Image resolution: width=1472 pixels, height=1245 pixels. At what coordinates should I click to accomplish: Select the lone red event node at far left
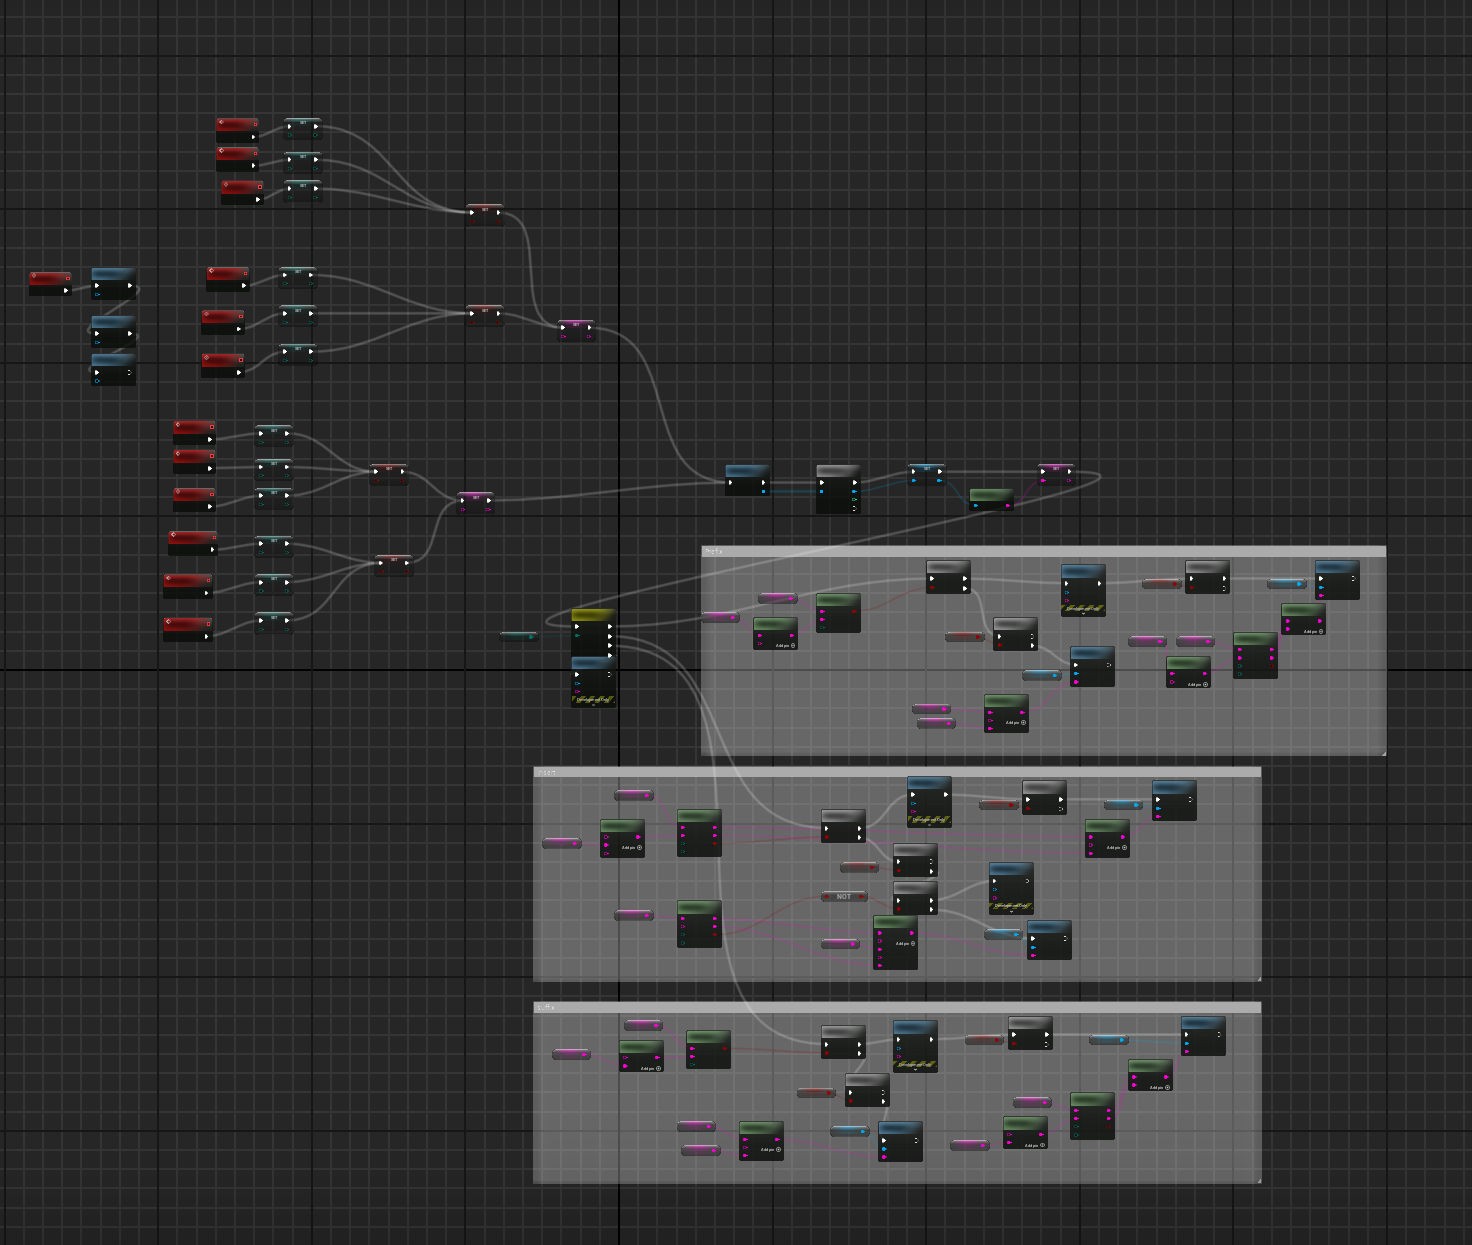50,283
